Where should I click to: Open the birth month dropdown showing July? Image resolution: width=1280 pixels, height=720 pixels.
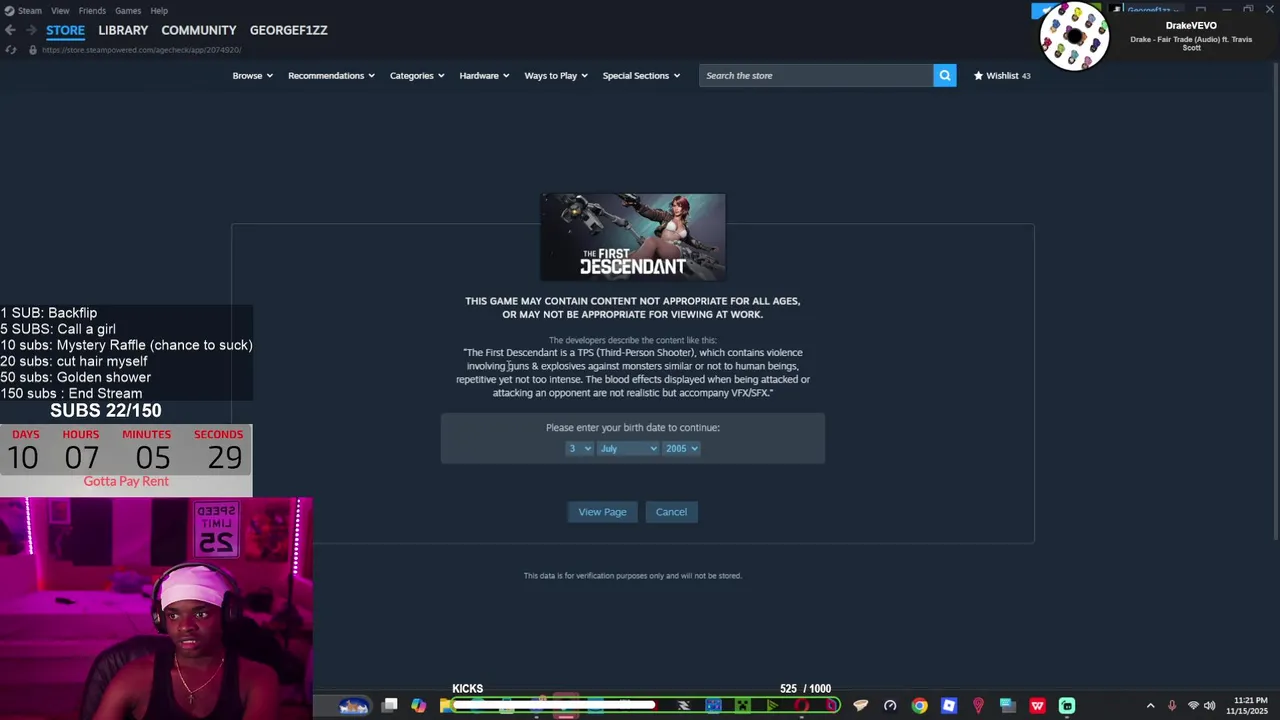pyautogui.click(x=628, y=448)
